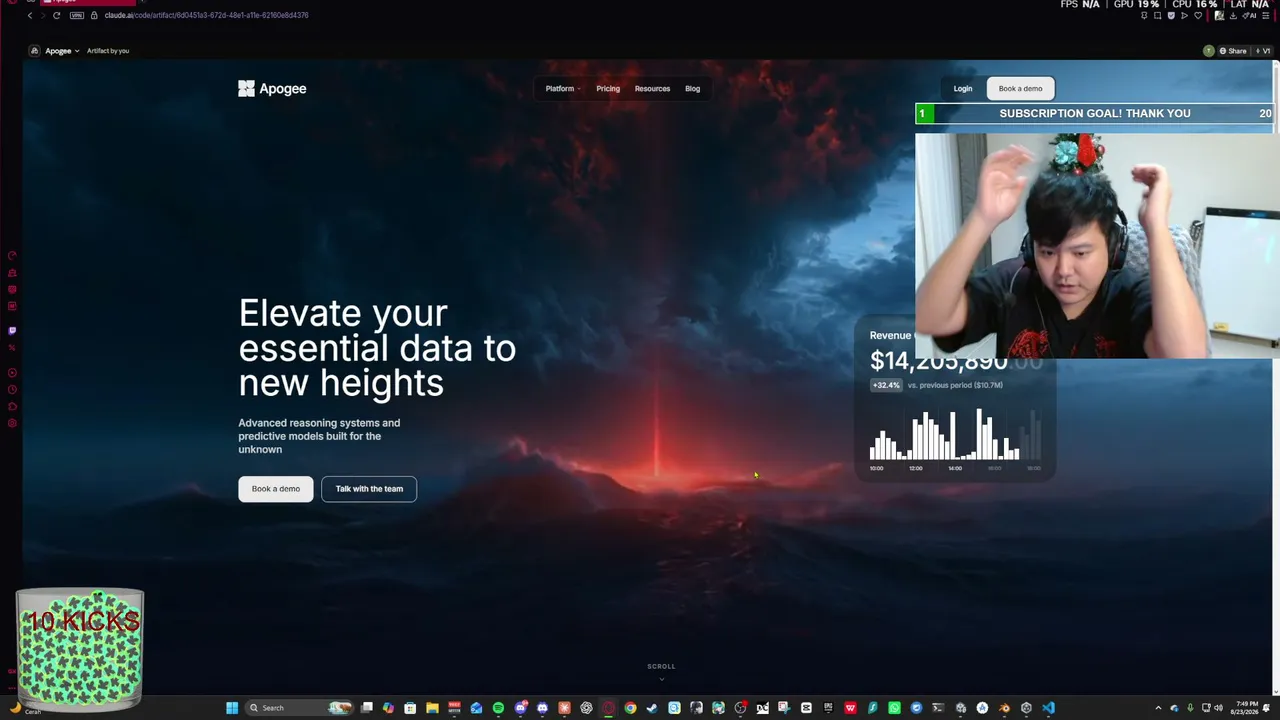Viewport: 1280px width, 720px height.
Task: Open Google Chrome from the taskbar
Action: [630, 708]
